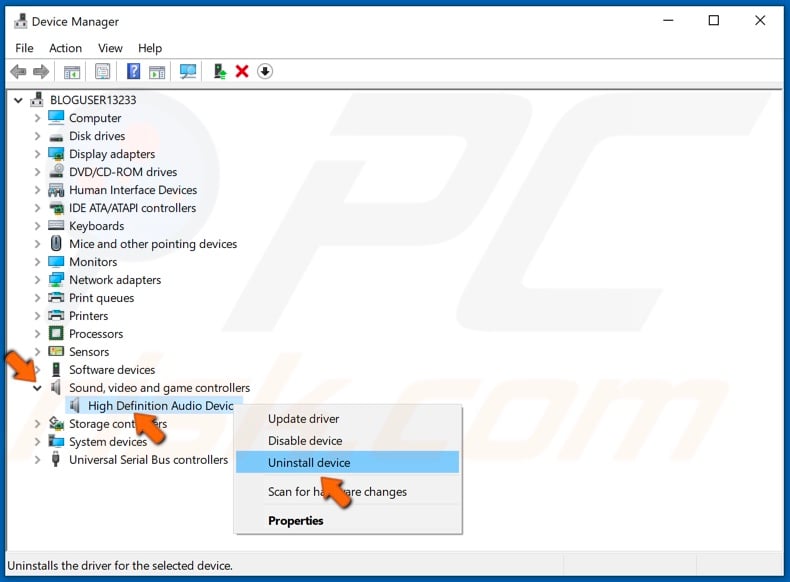Expand the Disk drives chevron

37,136
